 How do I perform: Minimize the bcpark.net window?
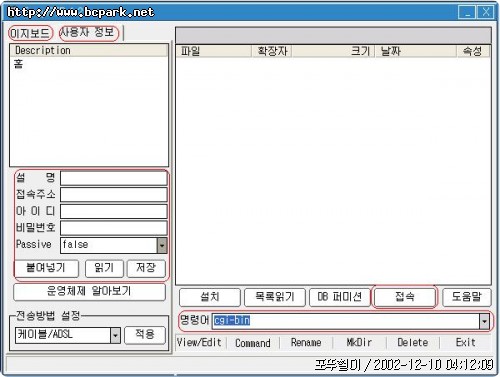point(467,12)
